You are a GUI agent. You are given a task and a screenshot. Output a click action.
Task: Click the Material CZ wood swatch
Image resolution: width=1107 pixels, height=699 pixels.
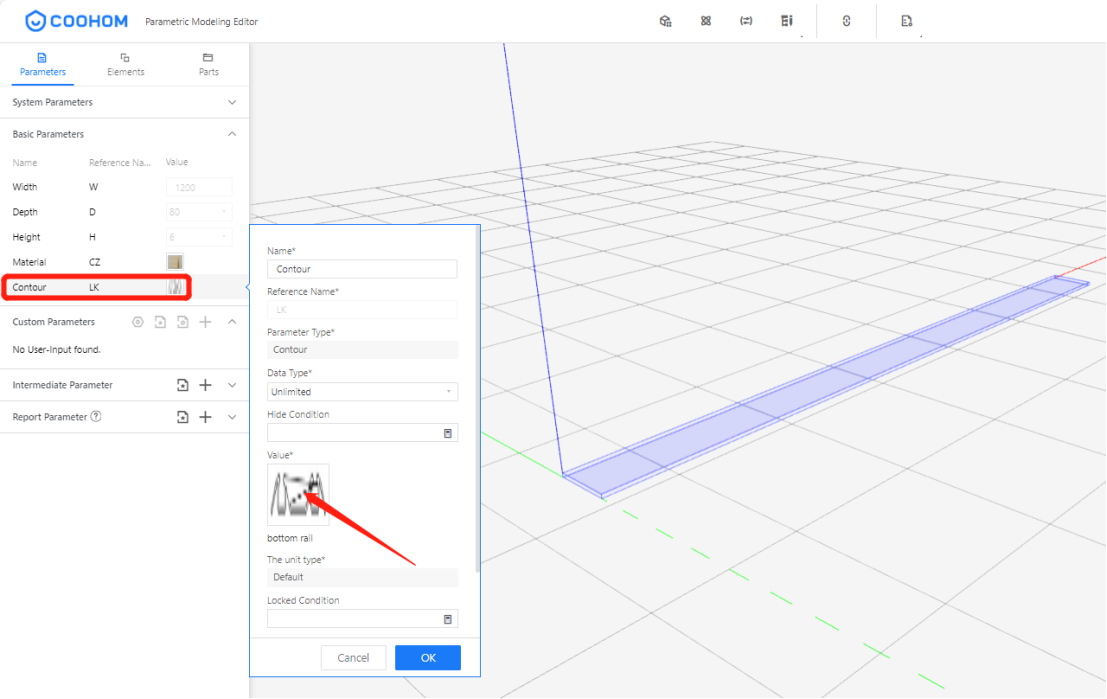(175, 262)
